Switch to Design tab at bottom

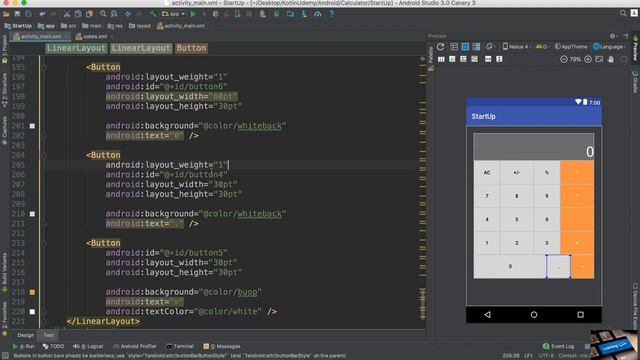coord(26,335)
